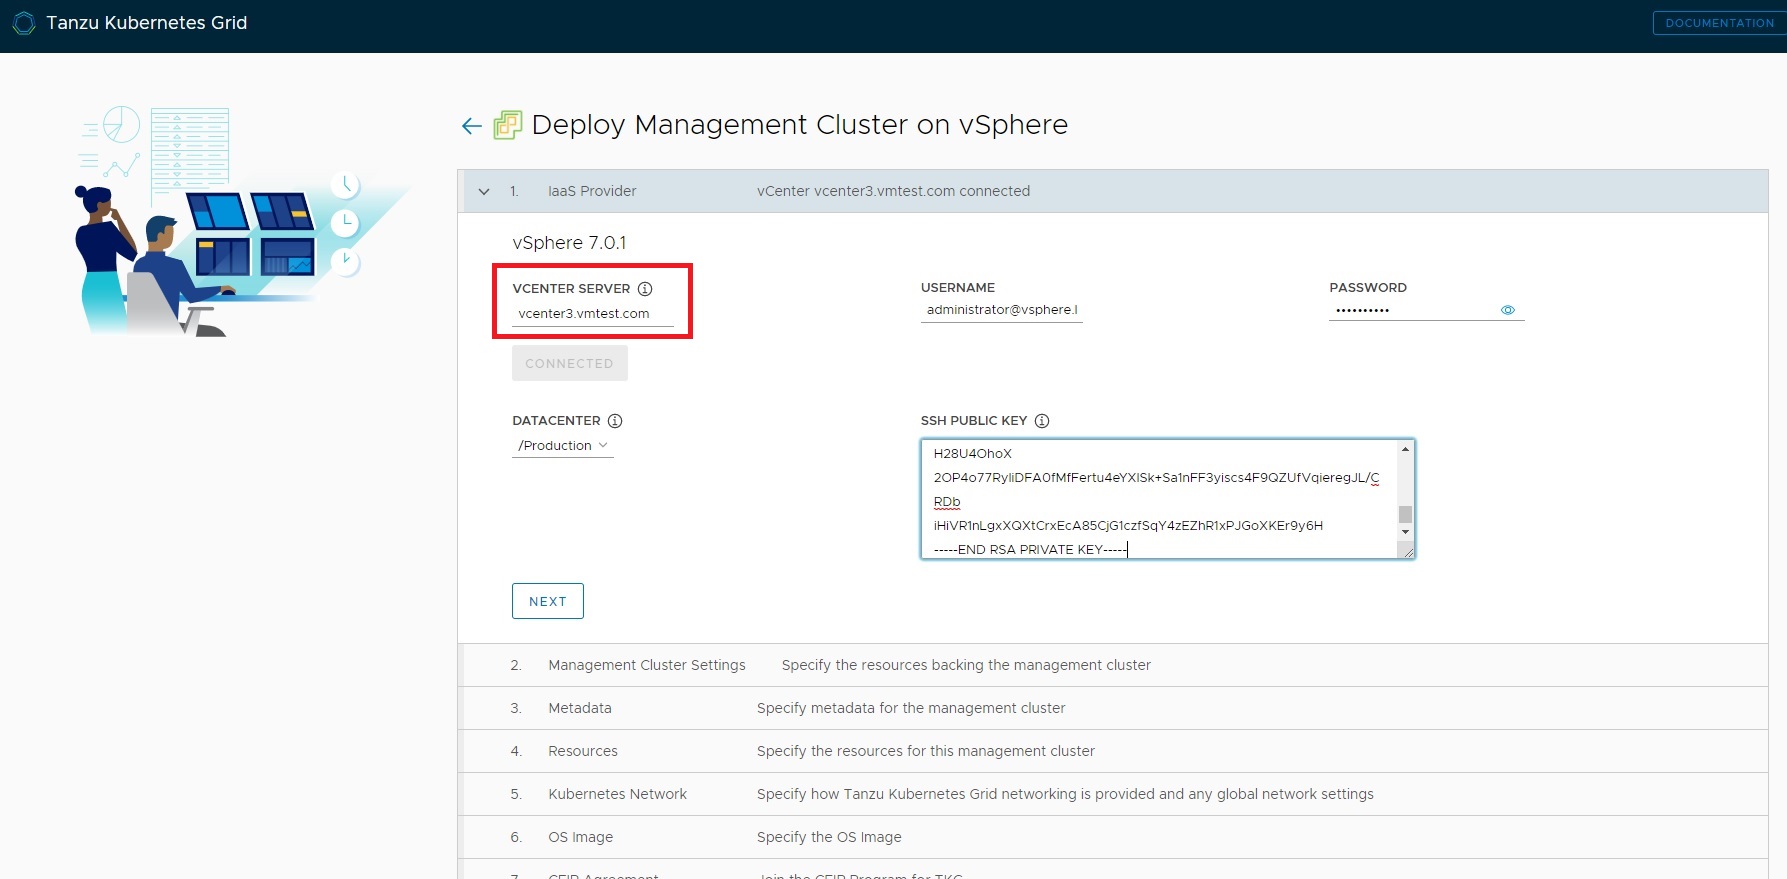This screenshot has width=1787, height=879.
Task: Click the DOCUMENTATION button
Action: [1719, 23]
